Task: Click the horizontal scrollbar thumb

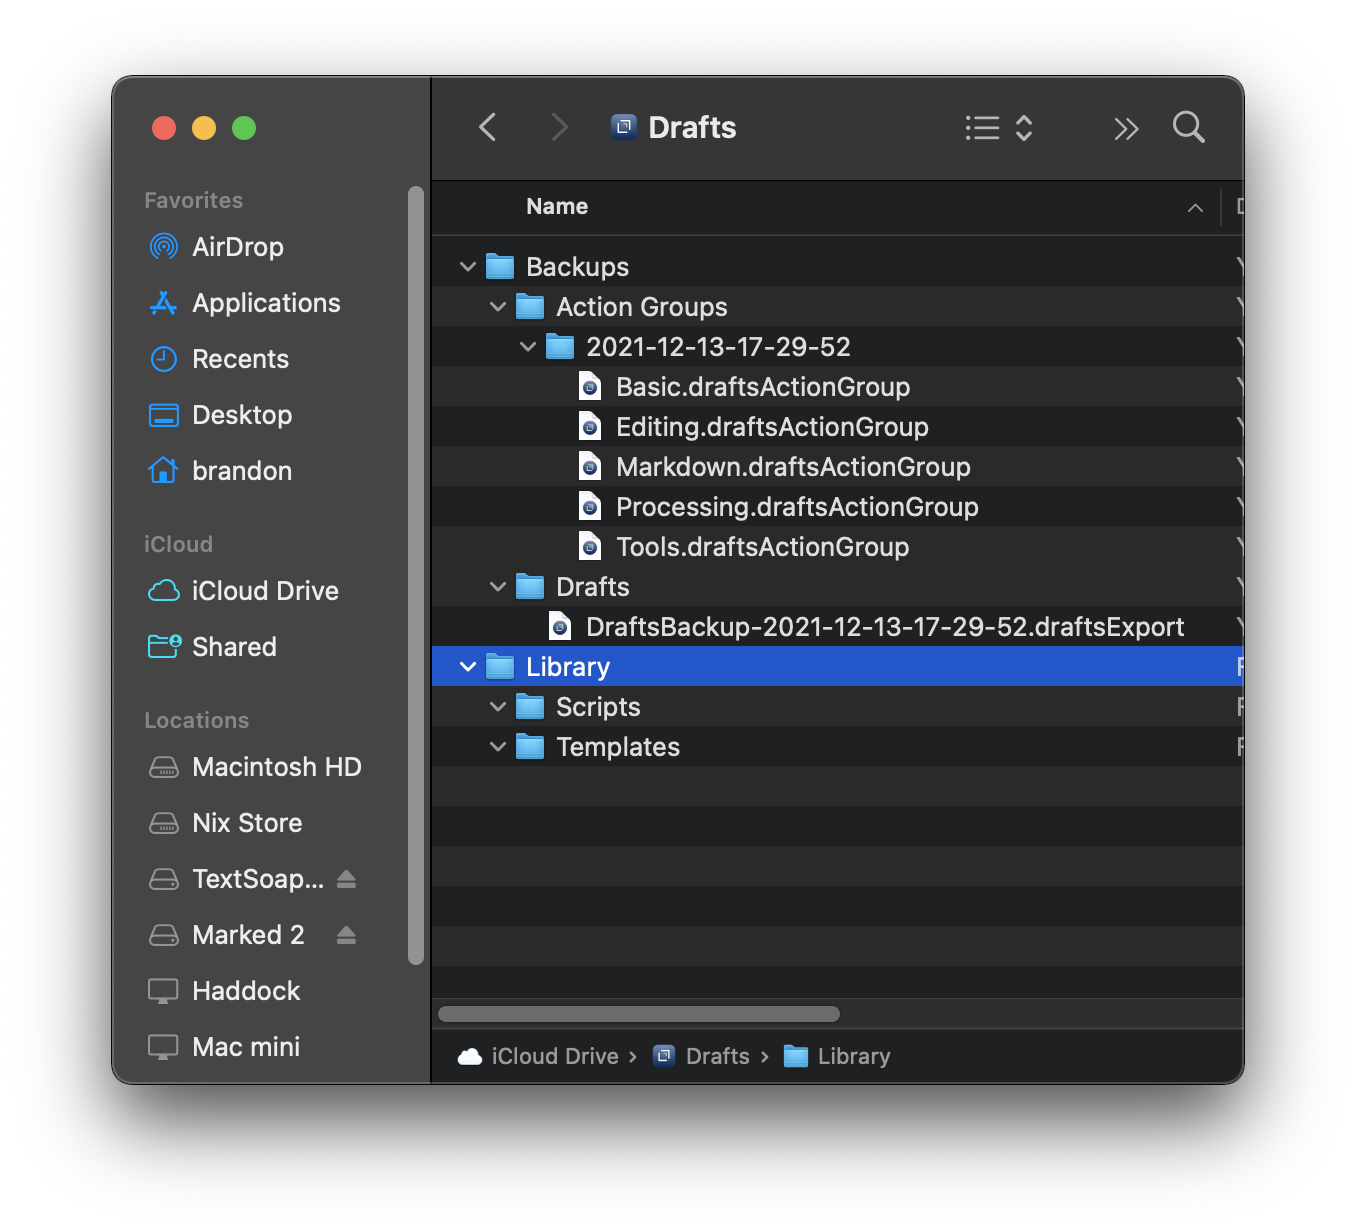Action: (639, 1014)
